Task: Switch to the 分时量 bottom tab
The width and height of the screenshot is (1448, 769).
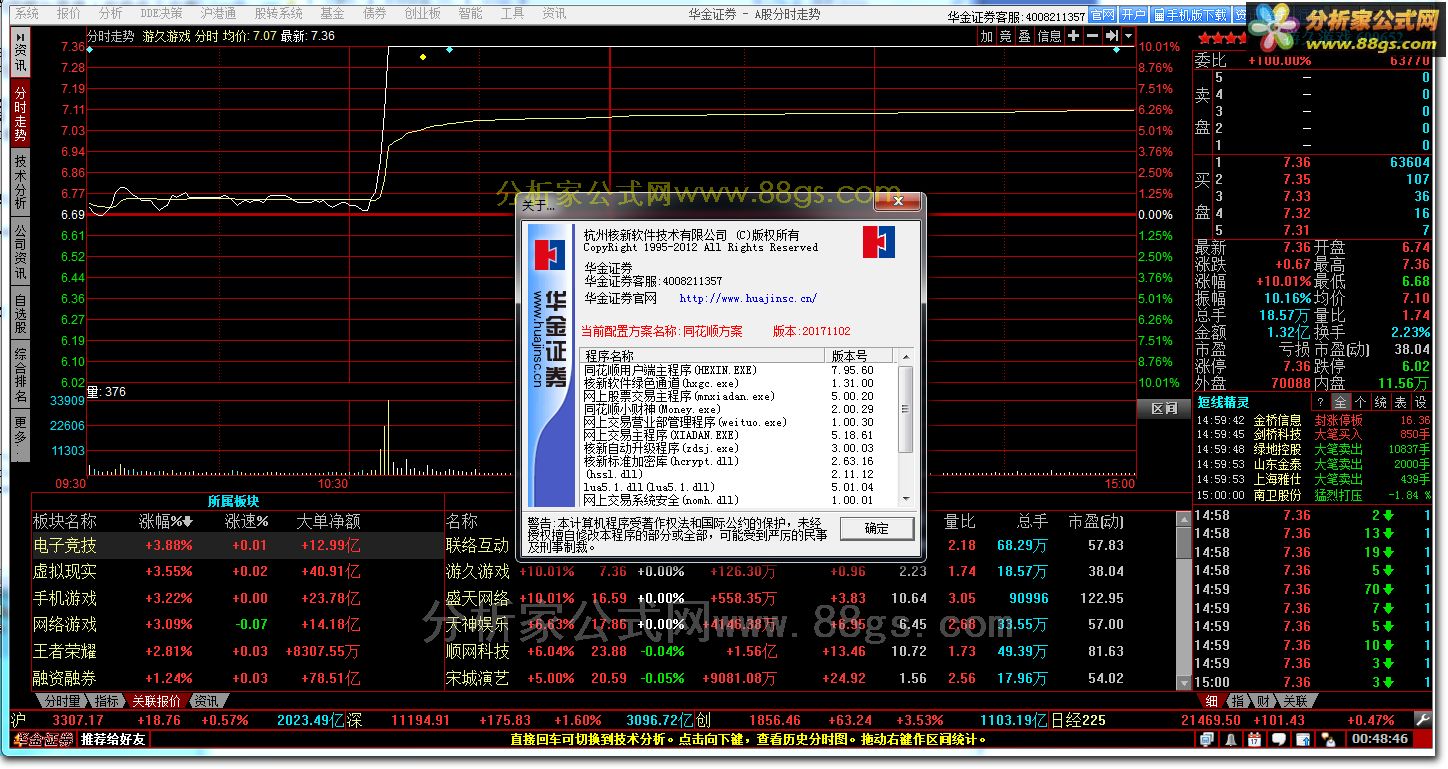Action: (x=62, y=701)
